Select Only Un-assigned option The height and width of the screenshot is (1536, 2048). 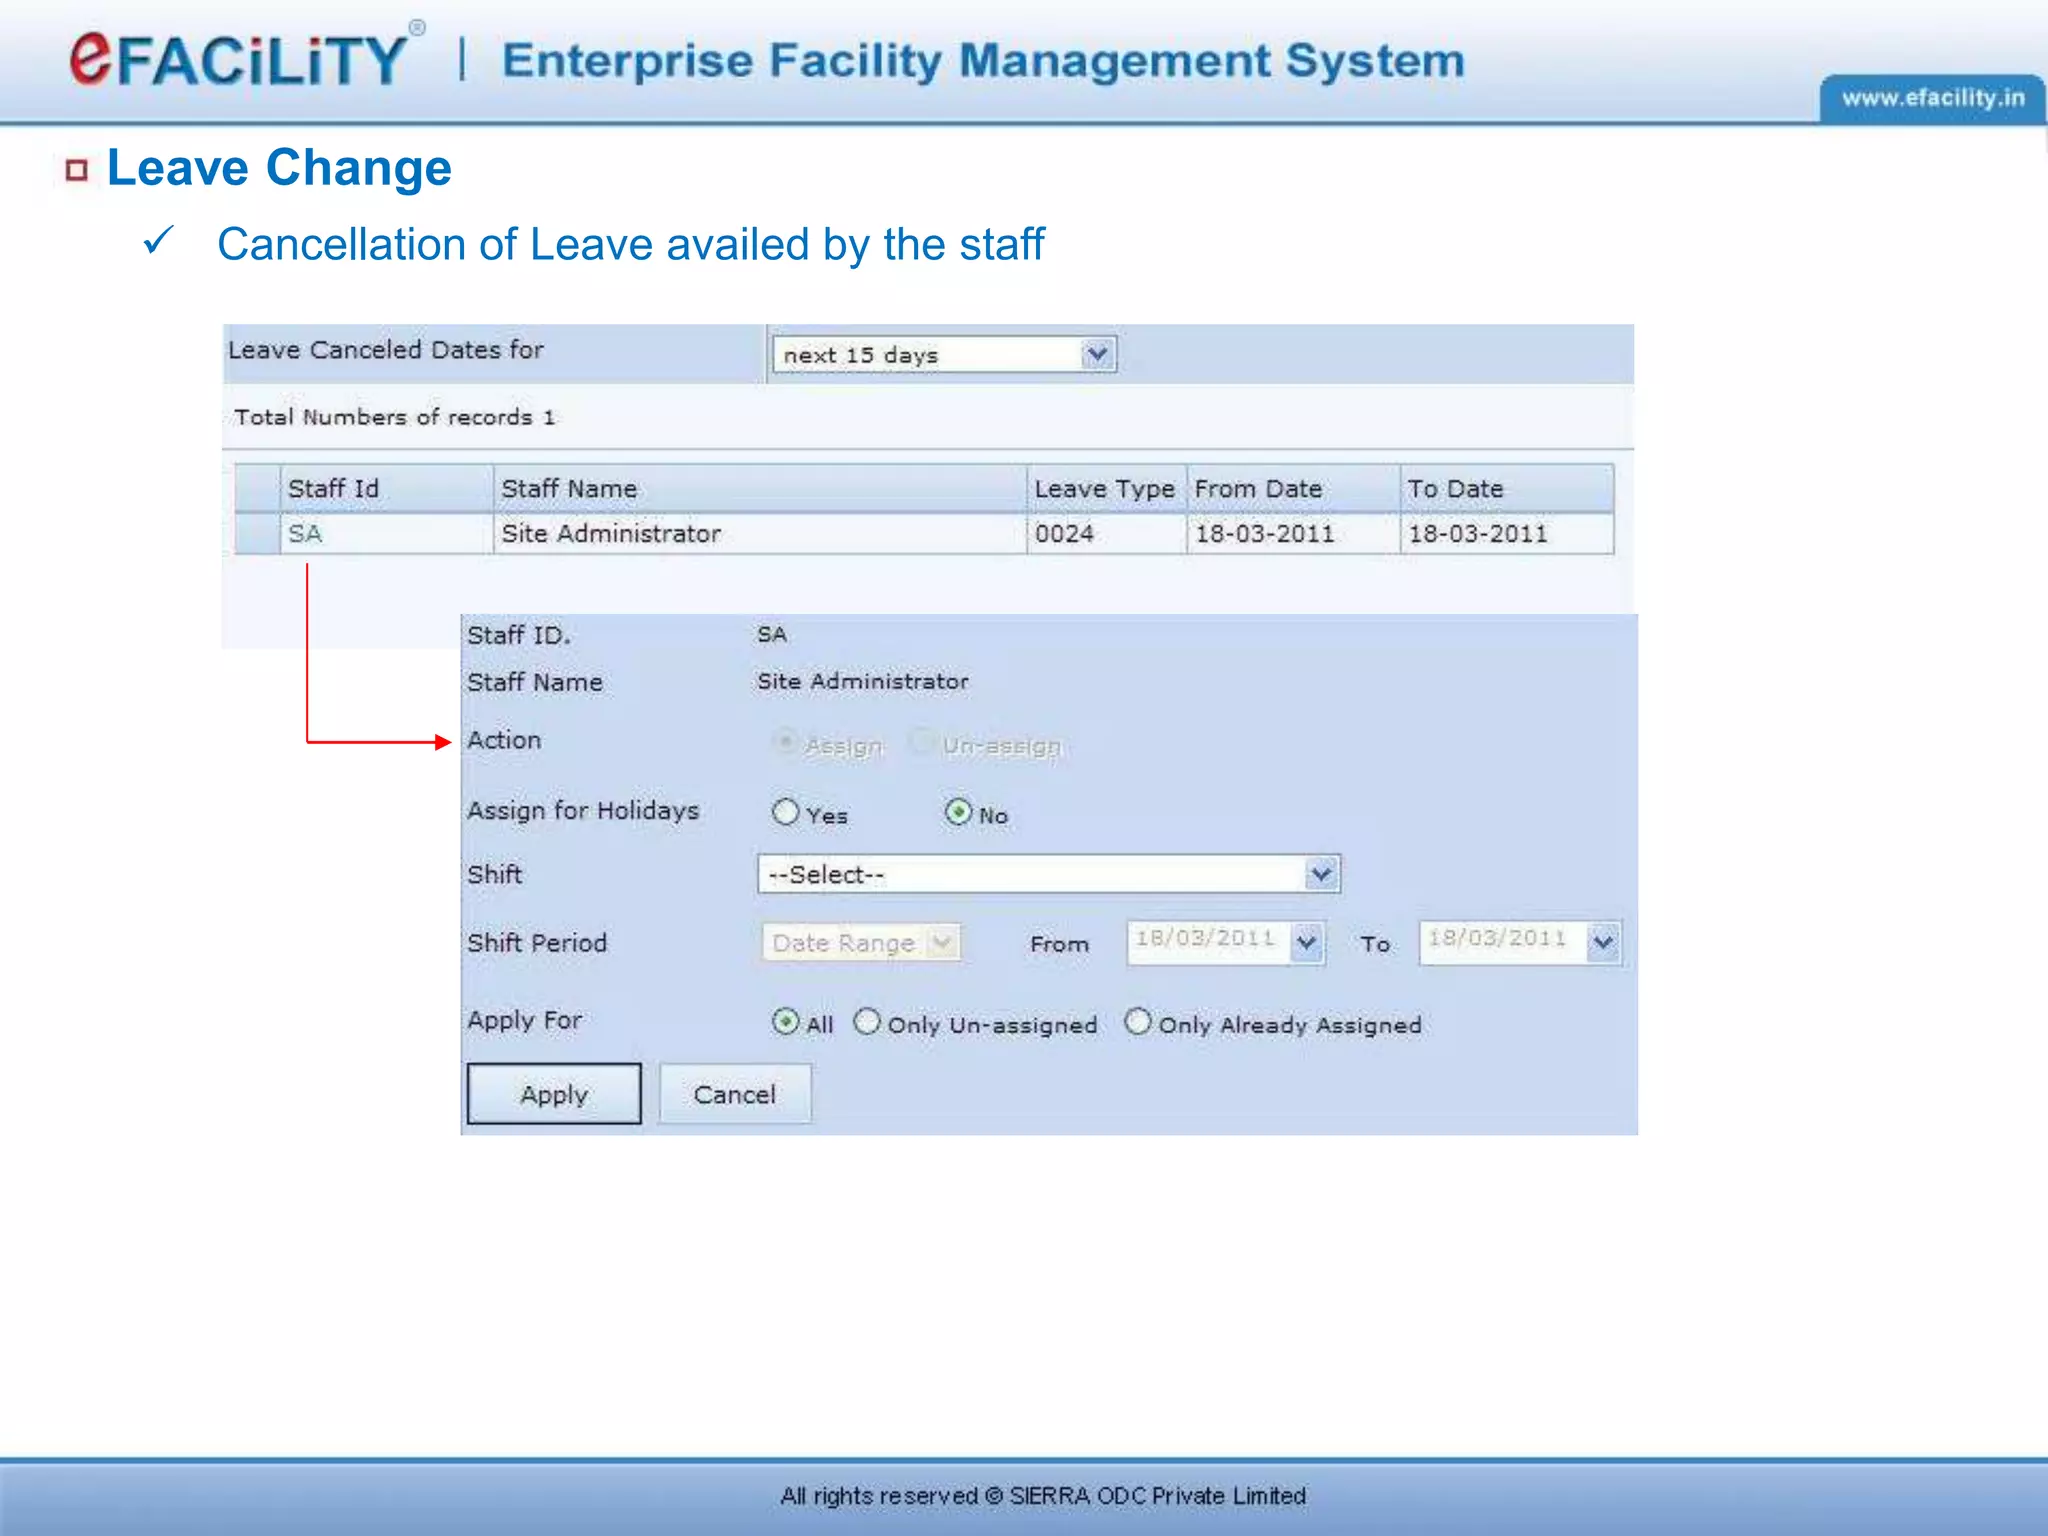[x=867, y=1022]
